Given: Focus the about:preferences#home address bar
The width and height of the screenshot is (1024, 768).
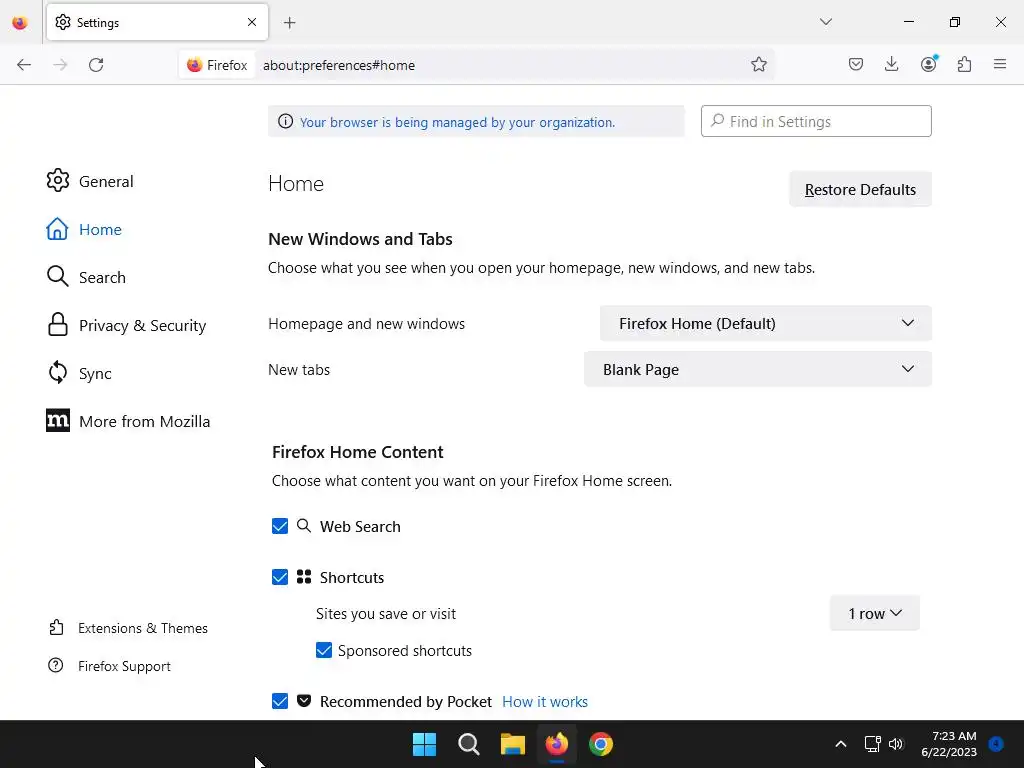Looking at the screenshot, I should (500, 65).
